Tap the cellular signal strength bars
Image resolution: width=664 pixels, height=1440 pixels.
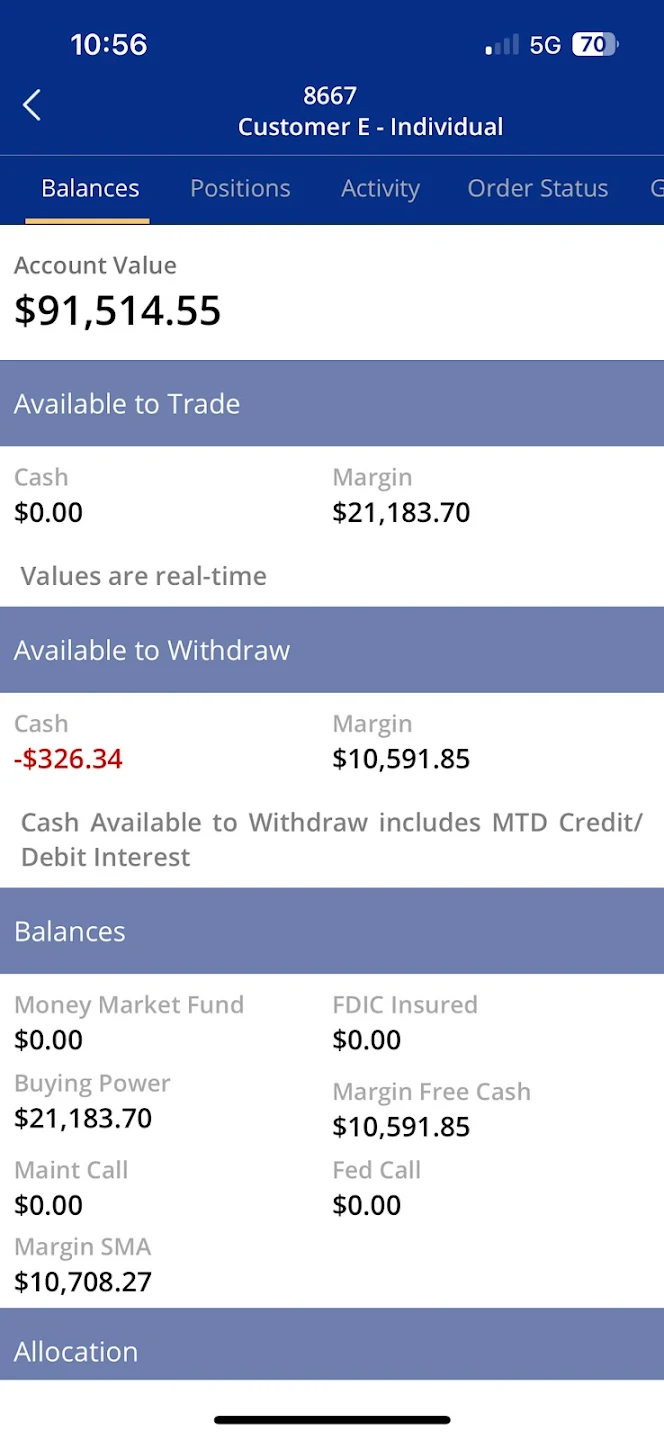pyautogui.click(x=501, y=45)
